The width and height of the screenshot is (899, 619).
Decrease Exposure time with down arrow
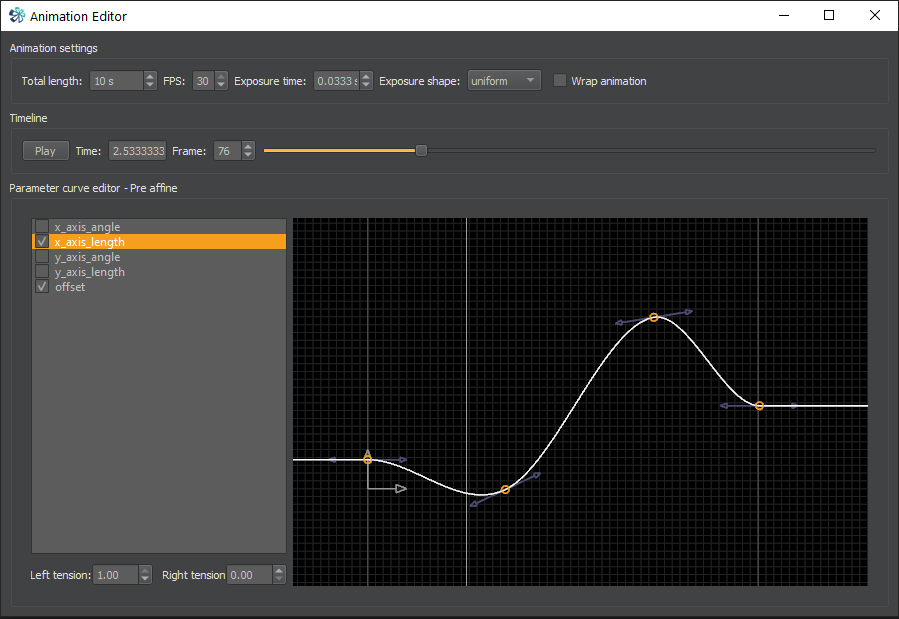[366, 85]
